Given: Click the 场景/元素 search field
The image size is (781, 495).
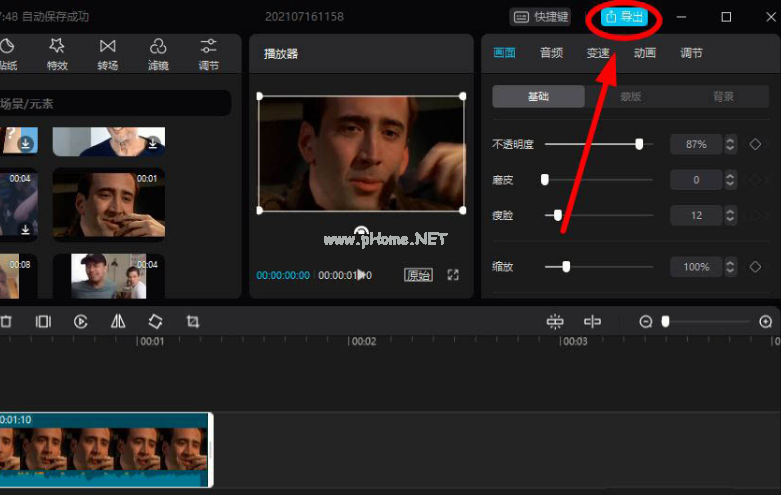Looking at the screenshot, I should coord(115,104).
